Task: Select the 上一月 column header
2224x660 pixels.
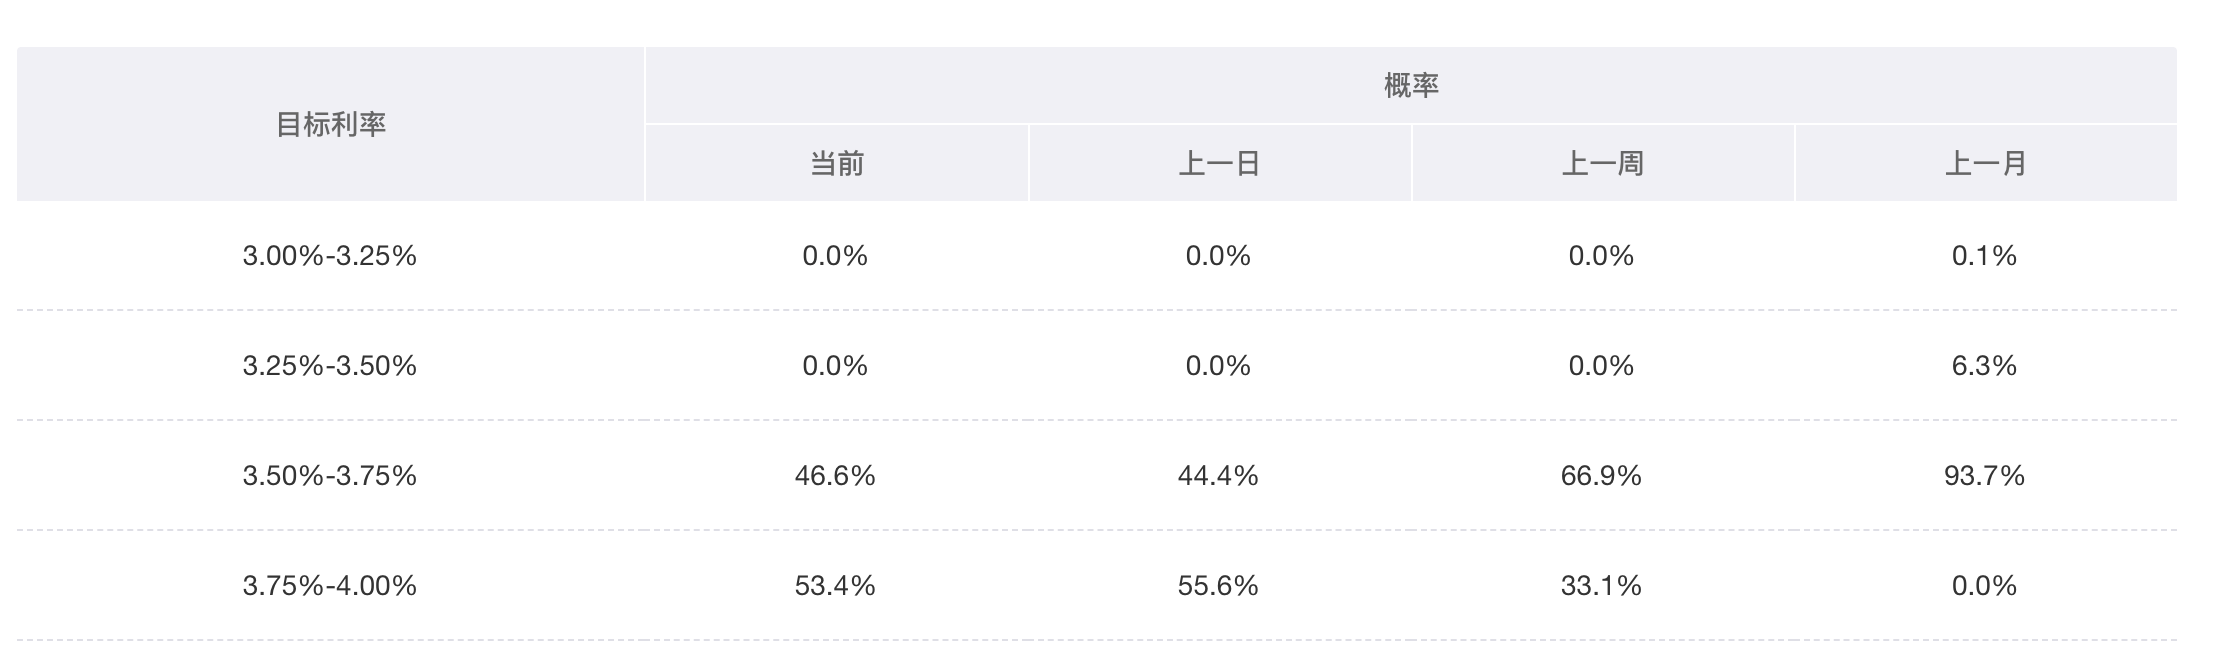Action: (x=1985, y=163)
